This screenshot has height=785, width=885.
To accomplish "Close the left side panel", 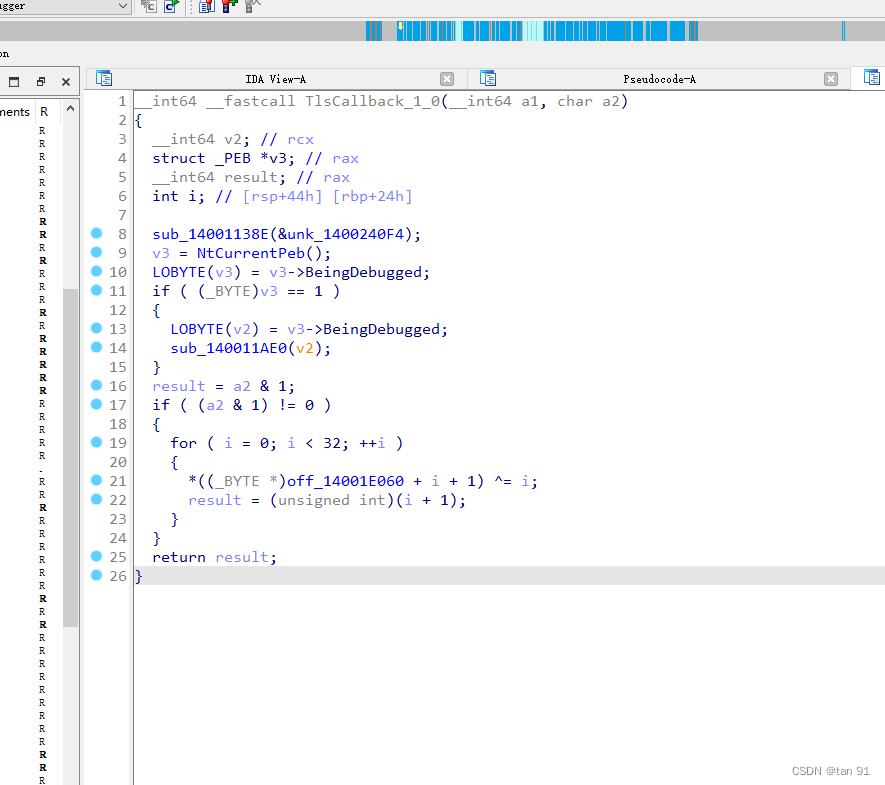I will tap(66, 82).
